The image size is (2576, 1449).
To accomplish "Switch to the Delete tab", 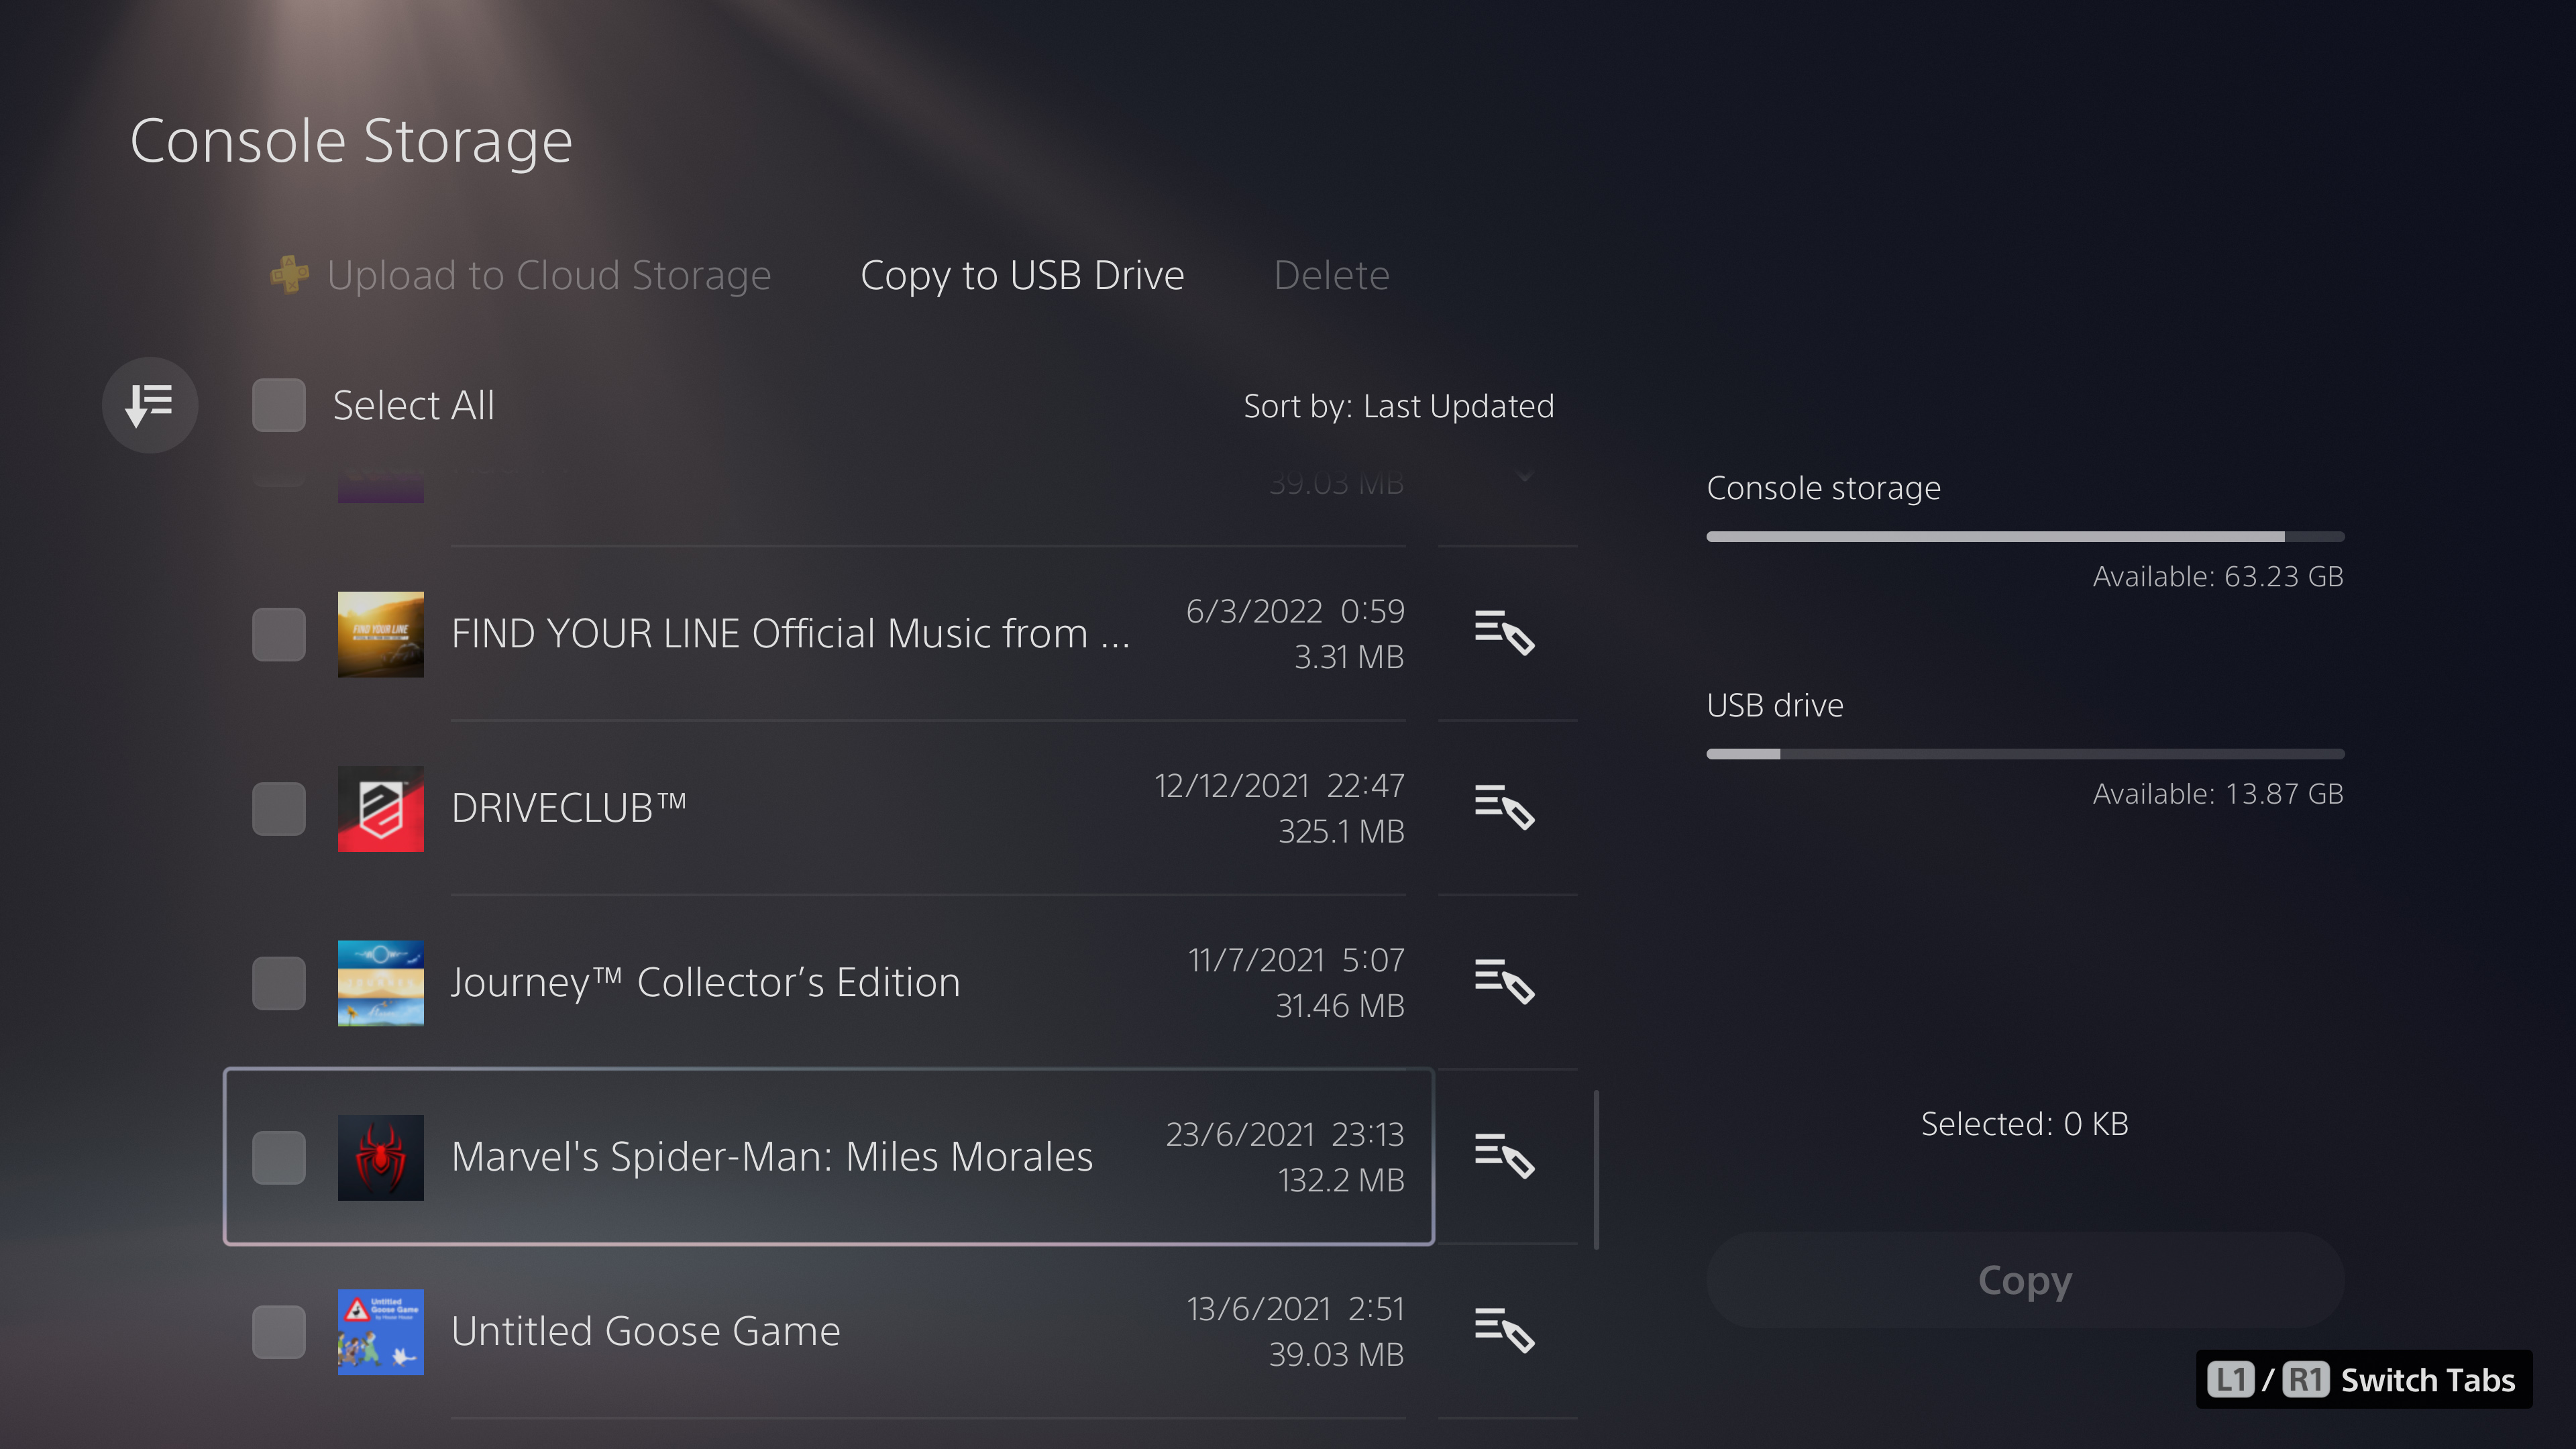I will click(x=1331, y=275).
